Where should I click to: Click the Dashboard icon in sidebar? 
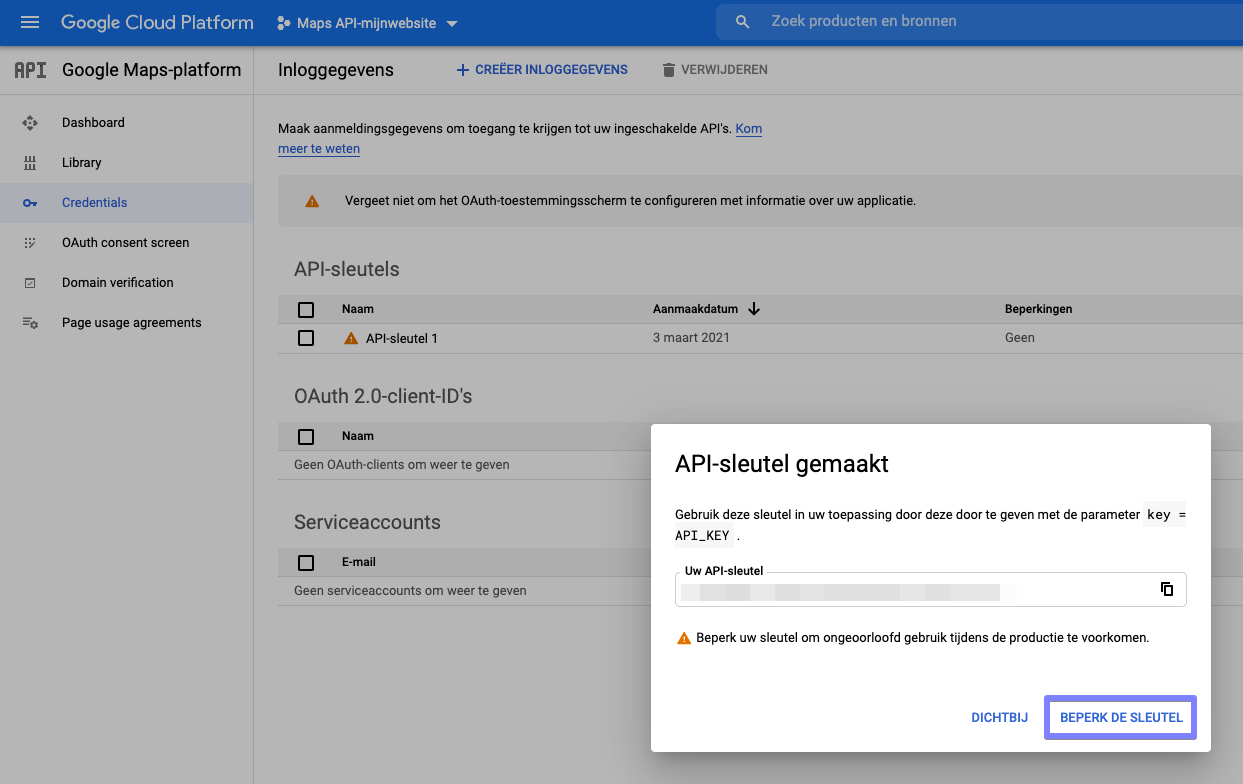30,123
